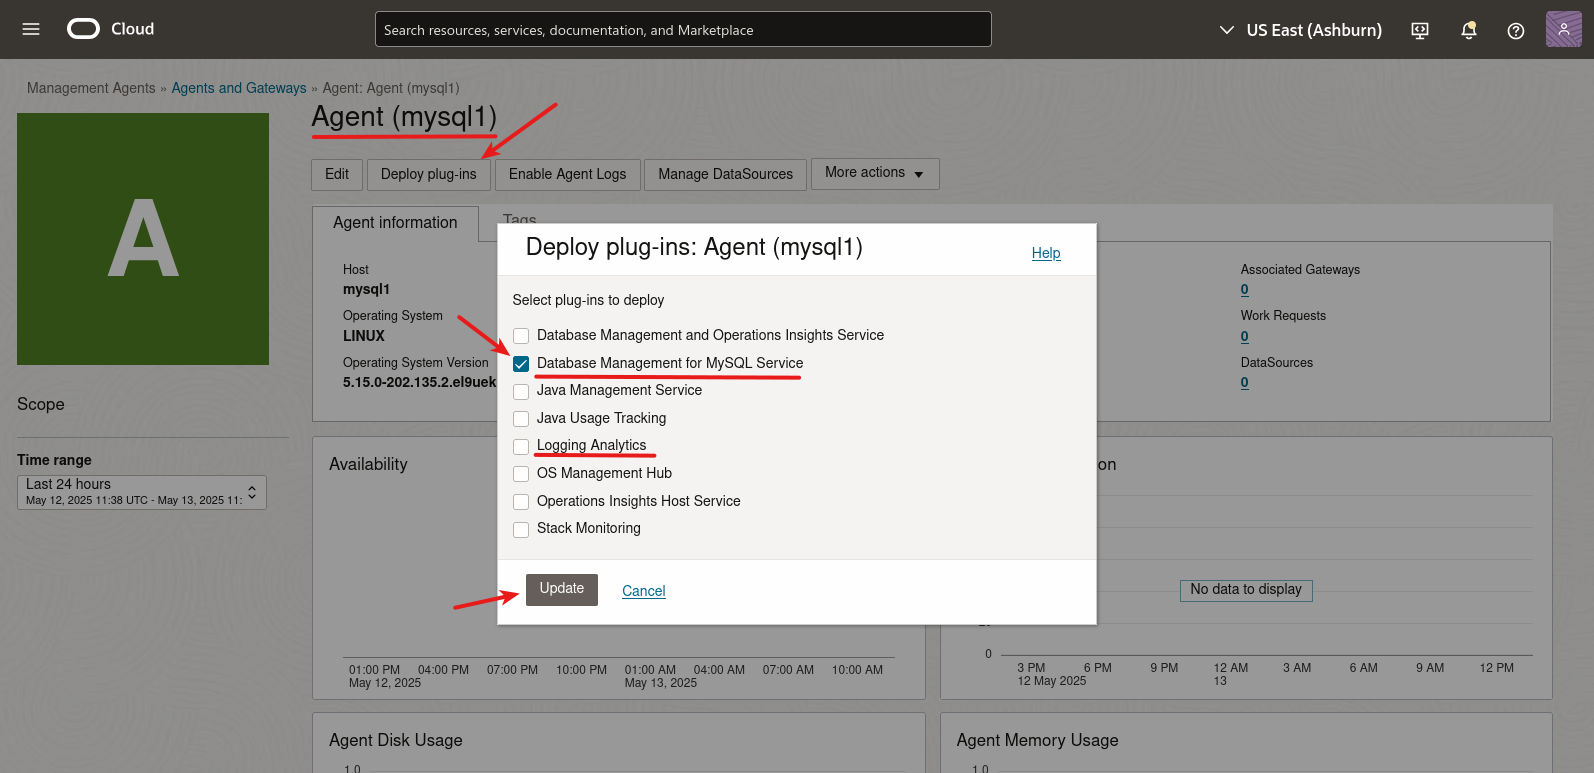1594x773 pixels.
Task: Click the green Agent A thumbnail
Action: coord(143,239)
